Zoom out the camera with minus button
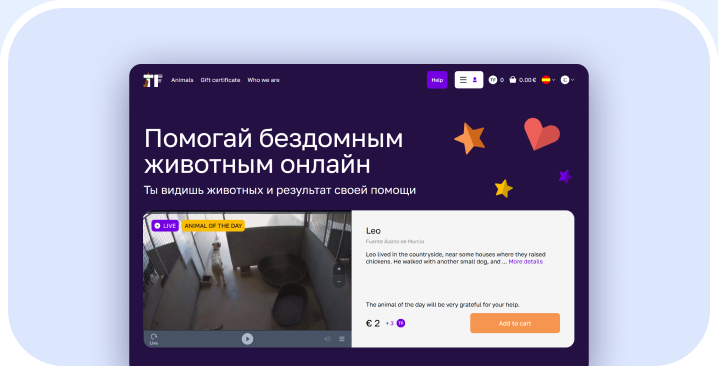This screenshot has width=718, height=374. coord(339,282)
